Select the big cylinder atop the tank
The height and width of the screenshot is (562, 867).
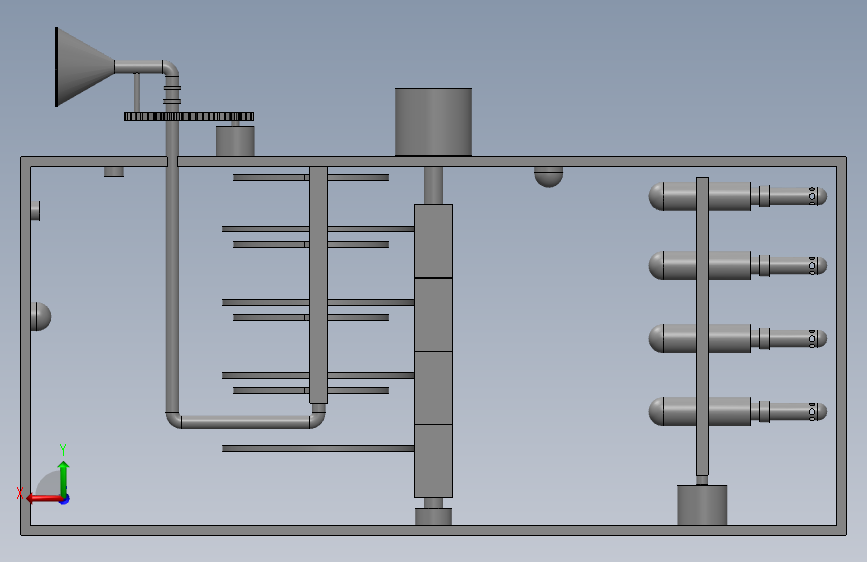click(434, 122)
